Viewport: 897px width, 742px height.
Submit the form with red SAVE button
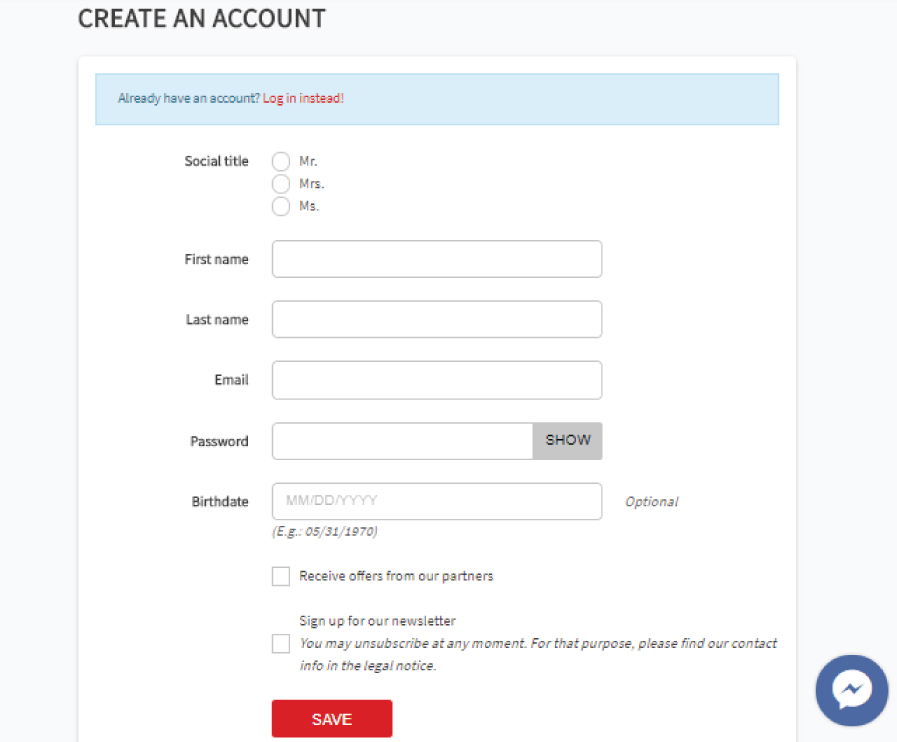[x=332, y=719]
